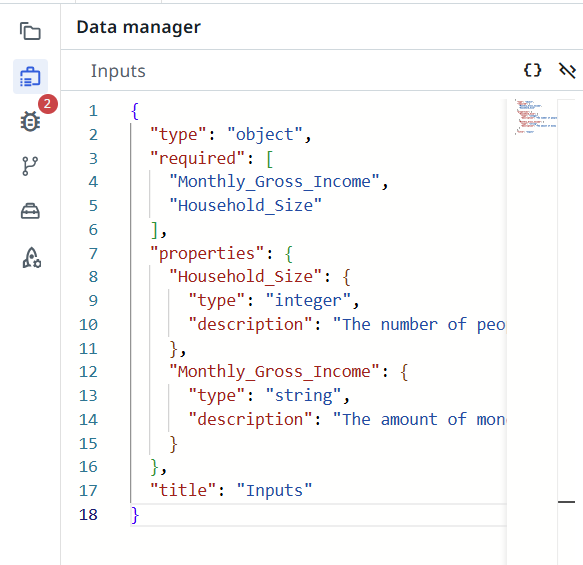Open the toolbox icon in sidebar
The image size is (583, 565).
click(30, 211)
